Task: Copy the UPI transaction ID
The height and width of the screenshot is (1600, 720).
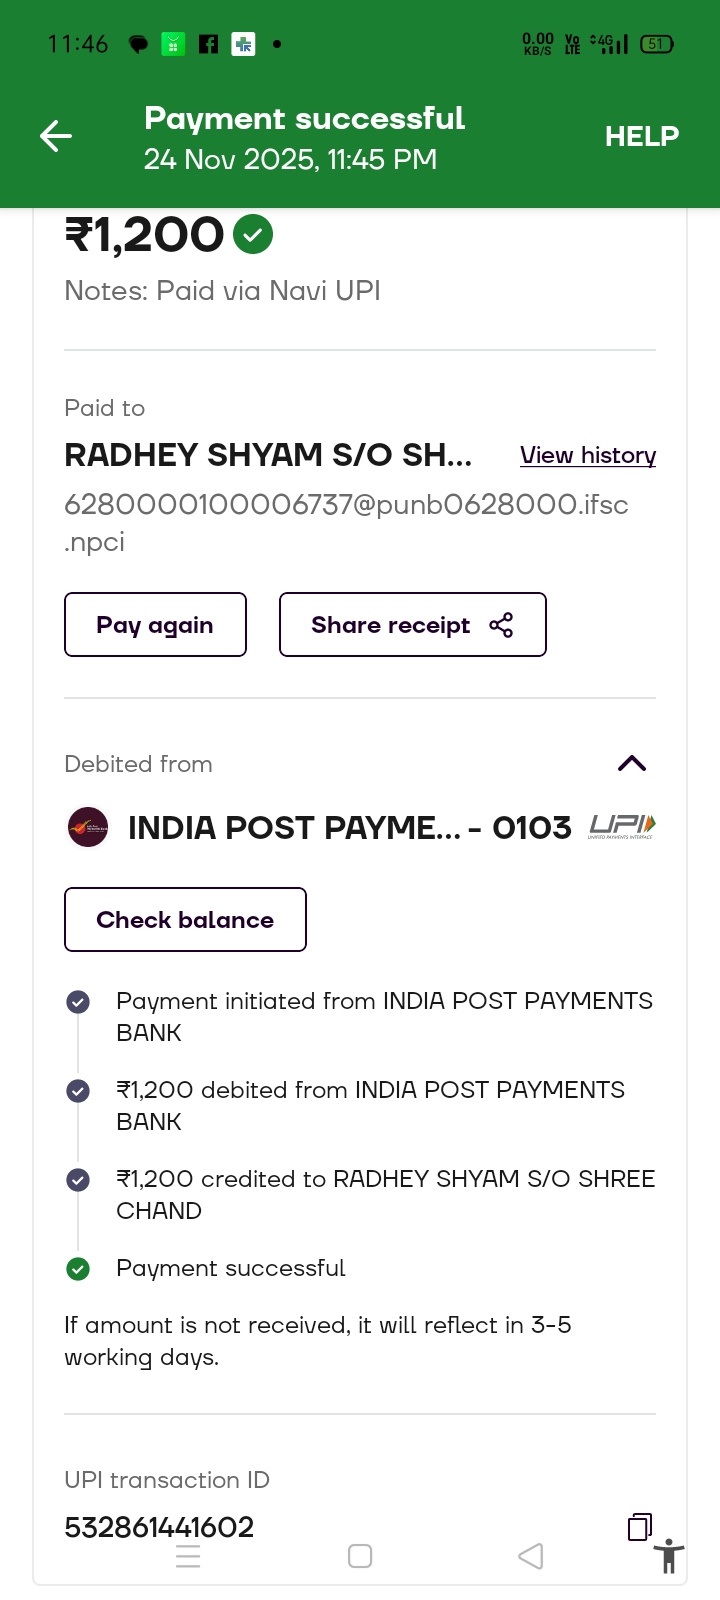Action: point(640,1527)
